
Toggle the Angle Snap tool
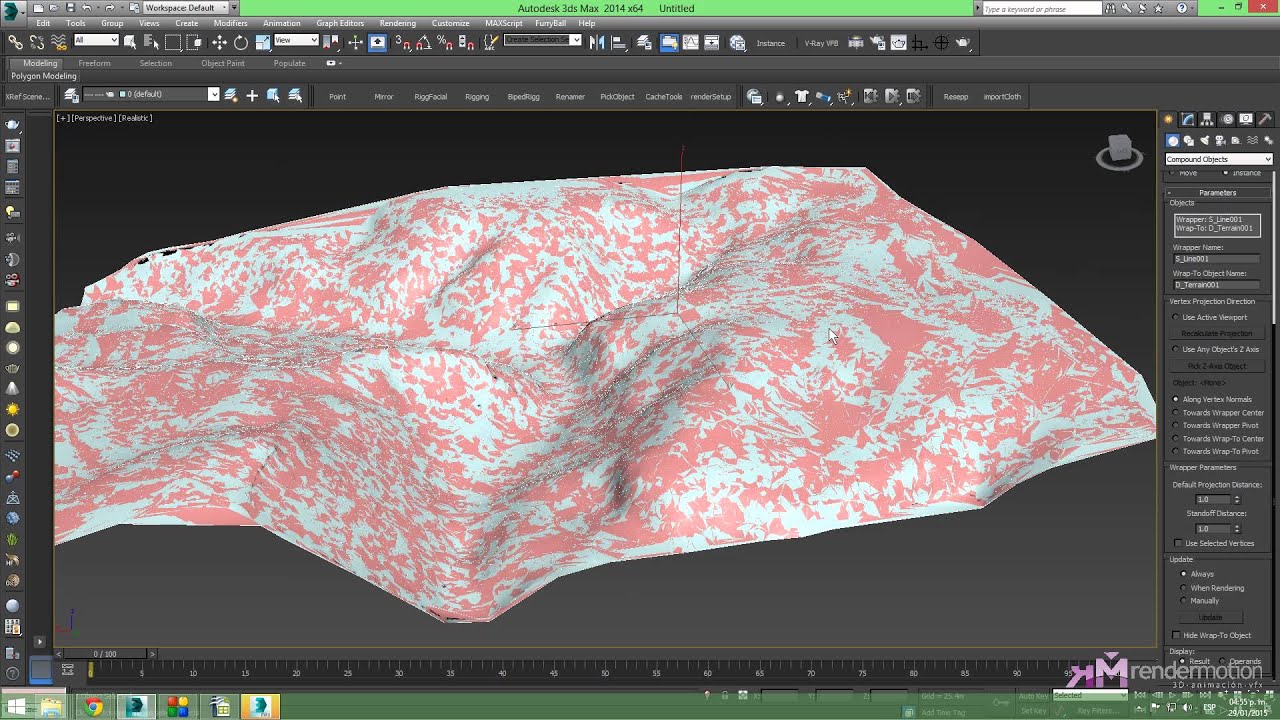424,42
